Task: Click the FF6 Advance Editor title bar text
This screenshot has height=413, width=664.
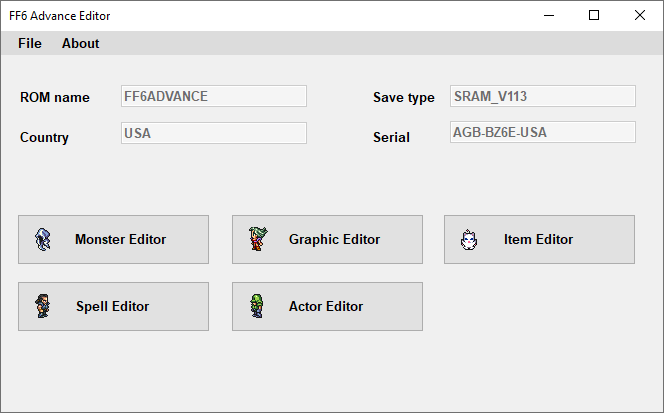Action: [59, 16]
